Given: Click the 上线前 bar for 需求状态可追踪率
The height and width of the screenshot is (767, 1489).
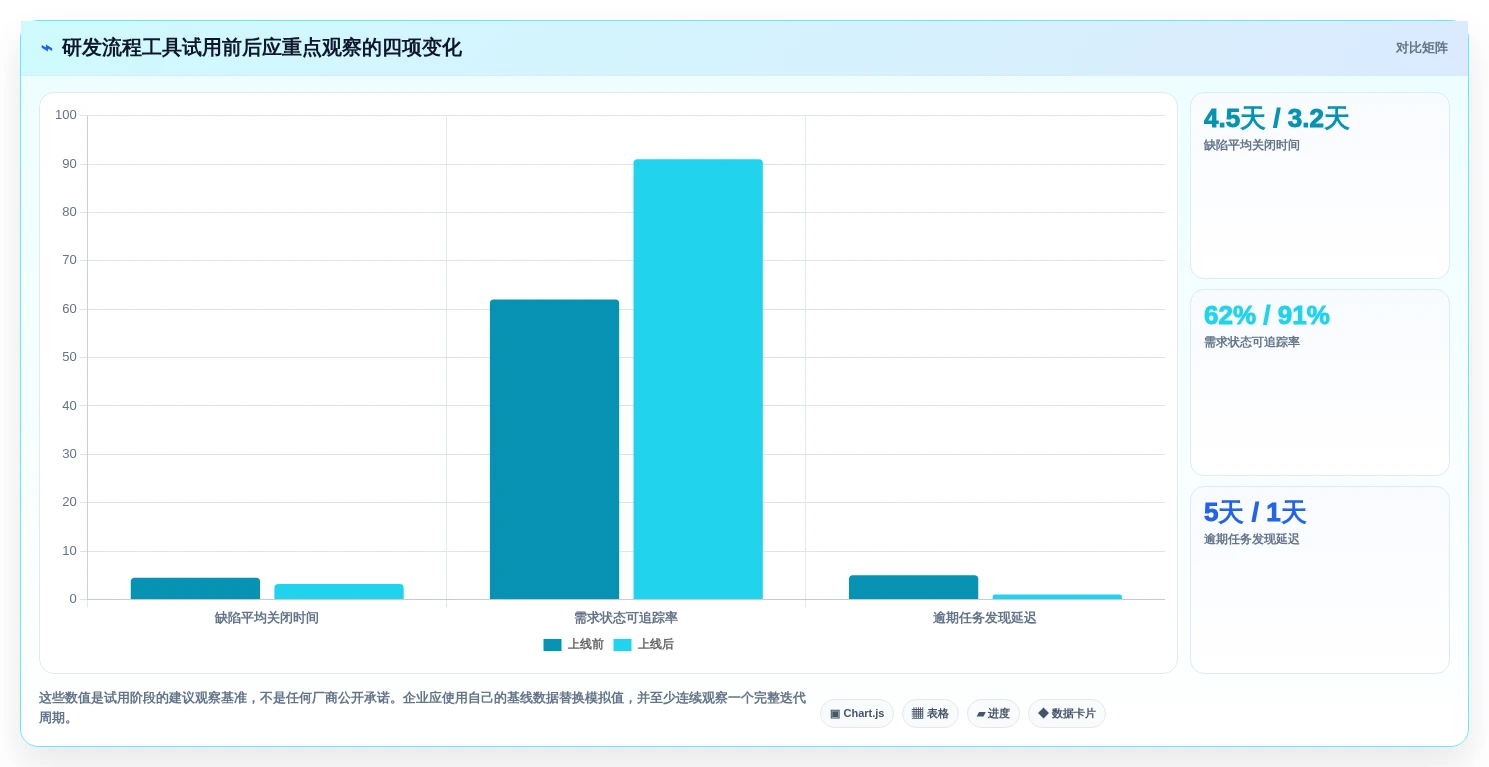Looking at the screenshot, I should click(554, 449).
